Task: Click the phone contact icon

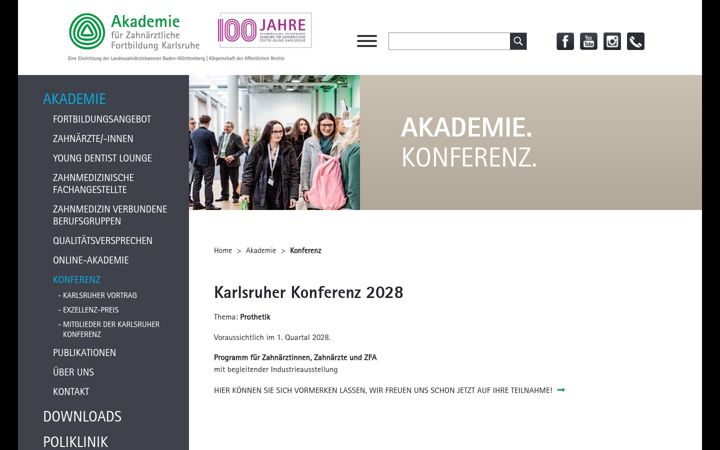Action: [636, 41]
